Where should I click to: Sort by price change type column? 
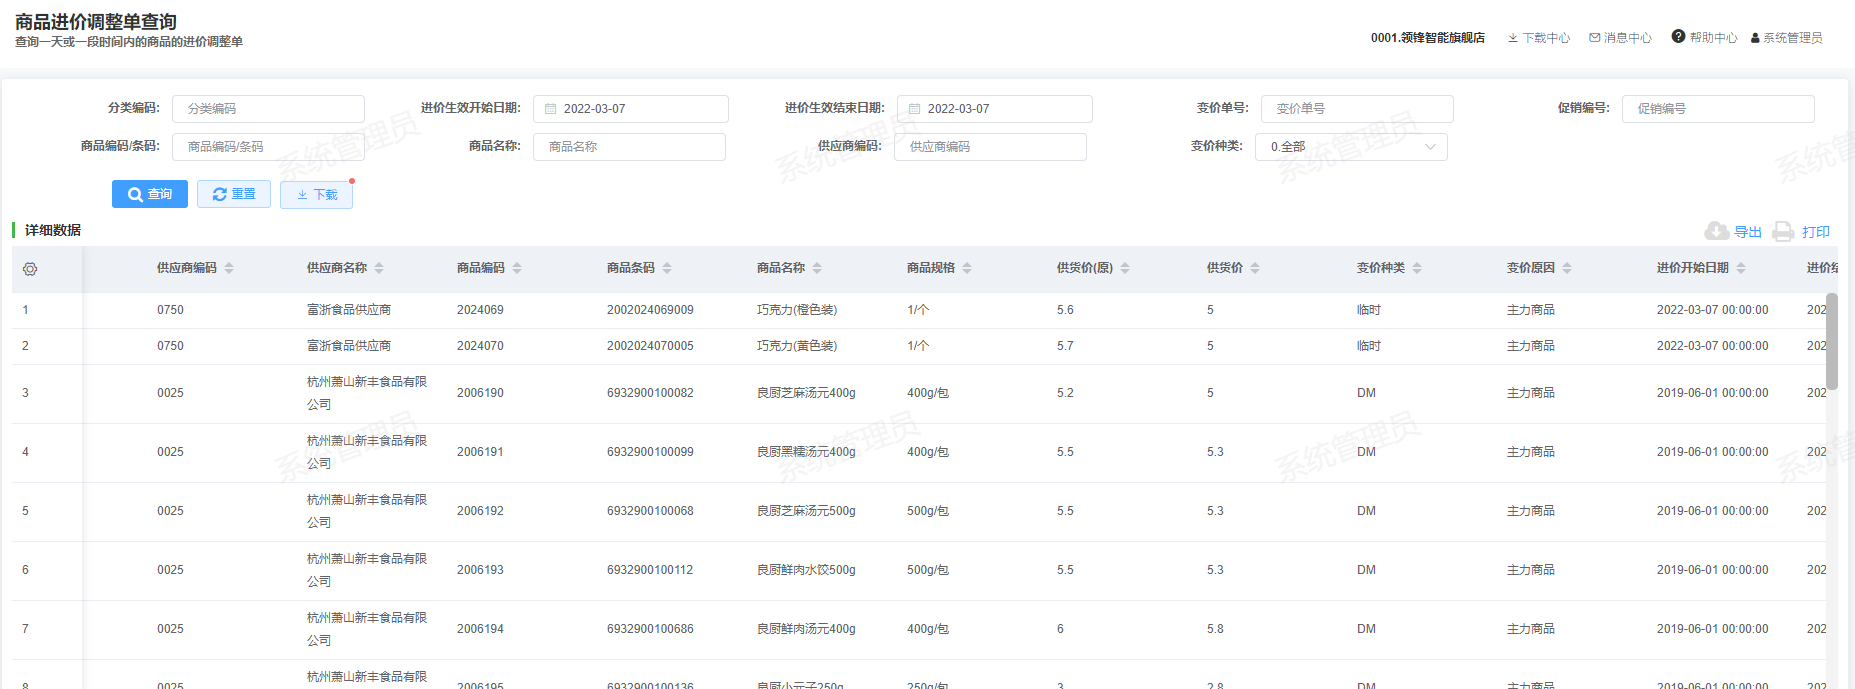[x=1417, y=268]
